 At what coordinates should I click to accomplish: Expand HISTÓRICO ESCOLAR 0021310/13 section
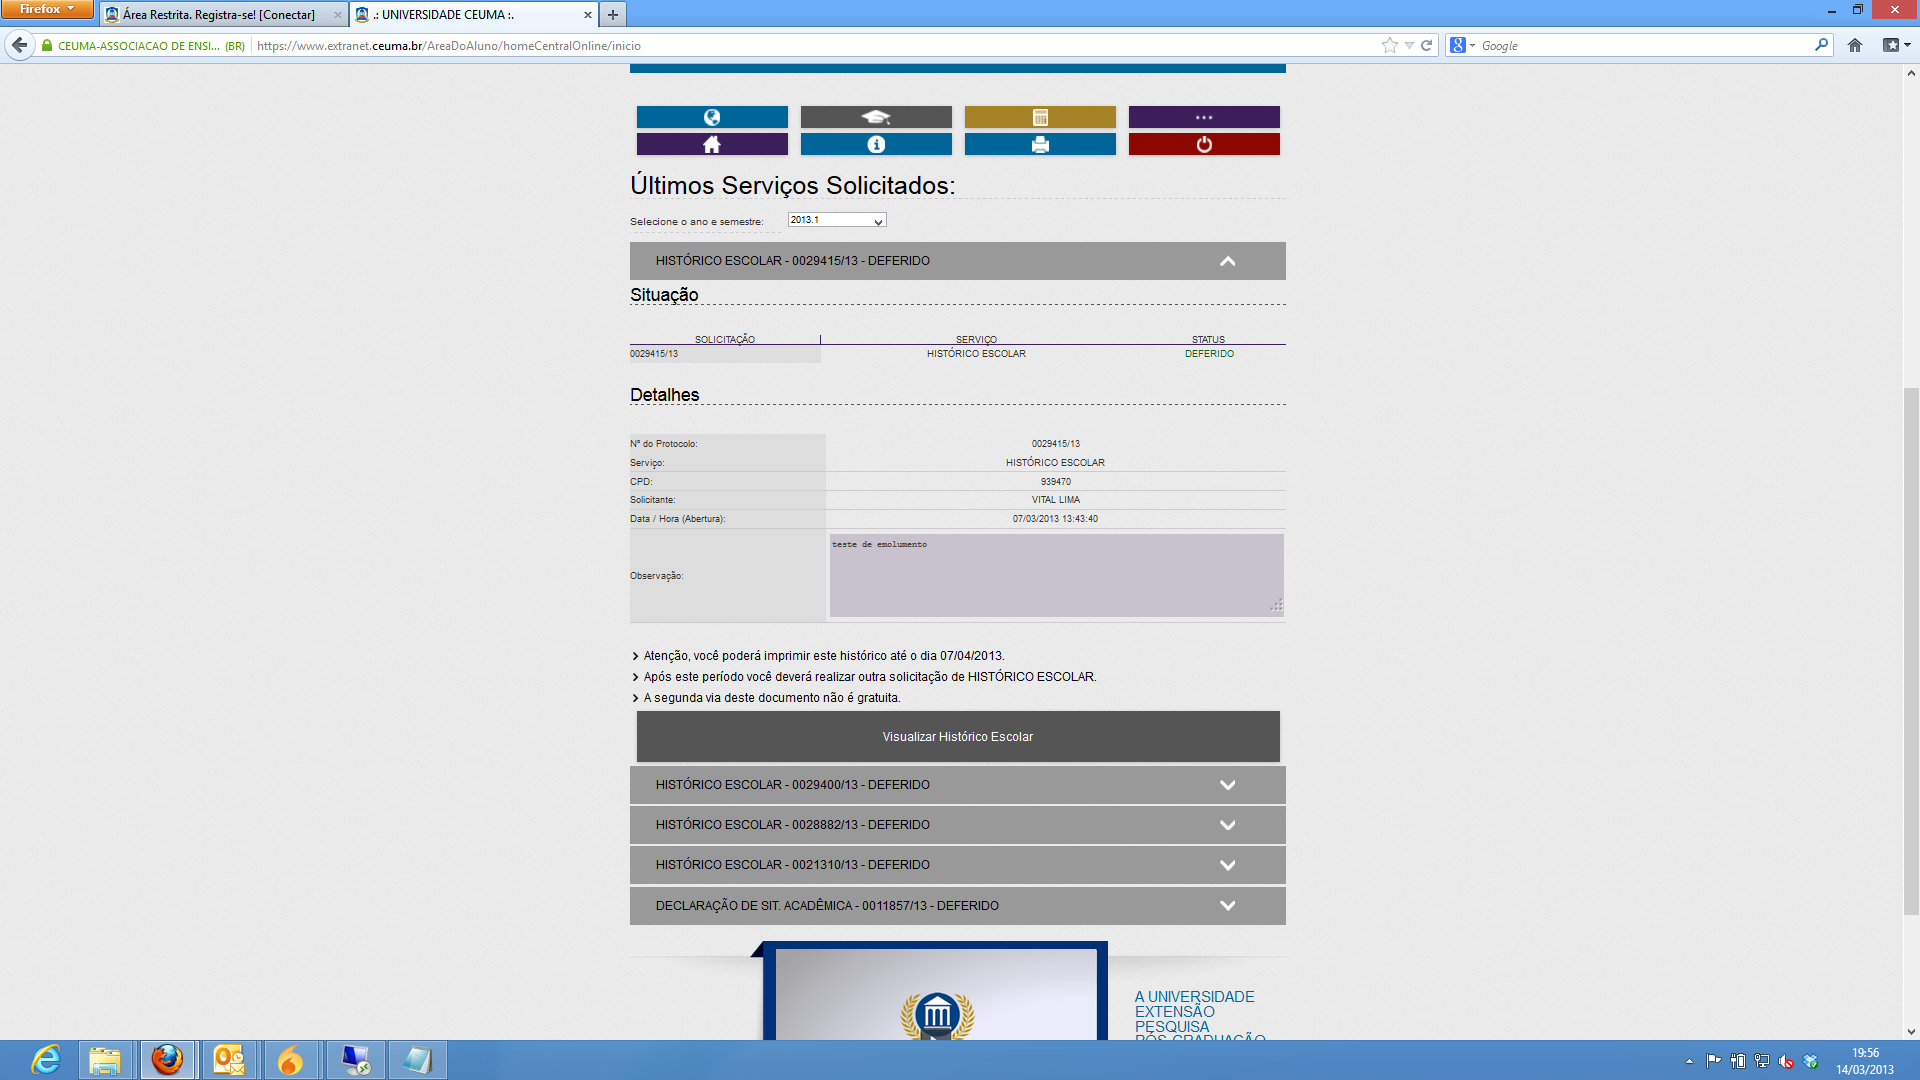point(957,865)
